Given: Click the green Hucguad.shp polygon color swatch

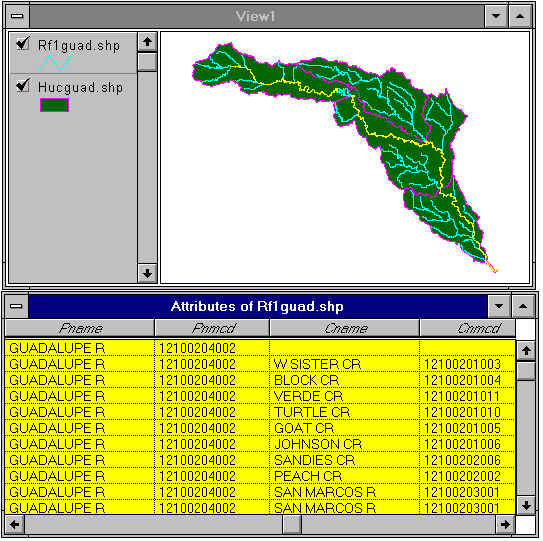Looking at the screenshot, I should click(54, 105).
